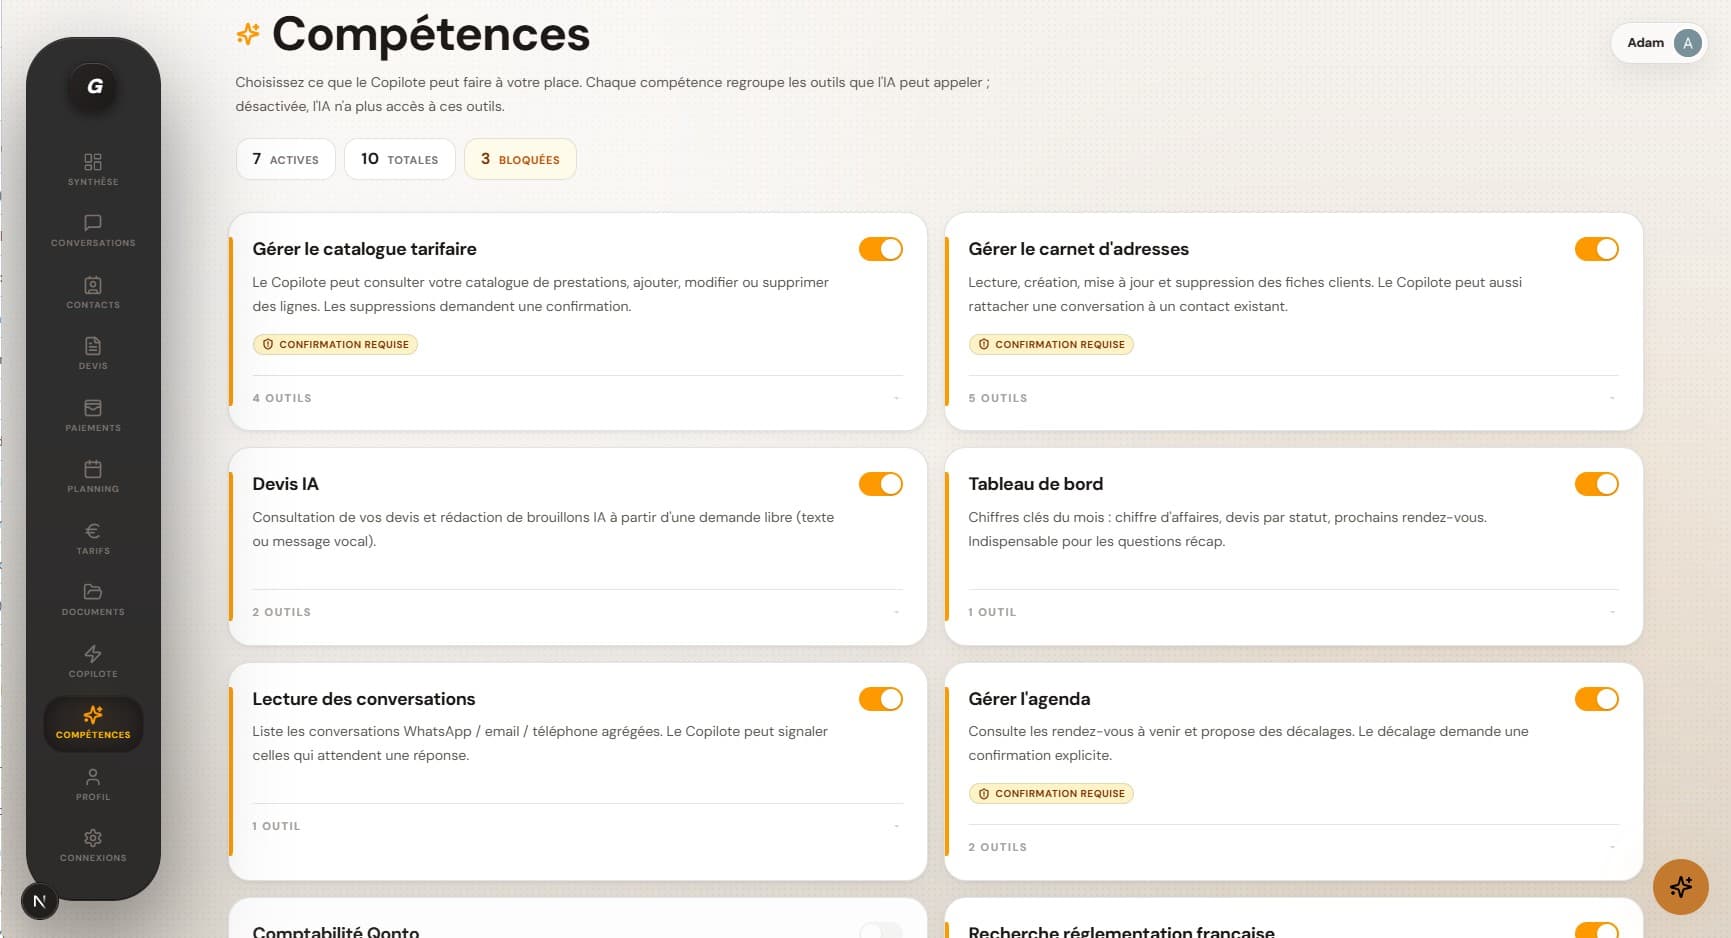Screen dimensions: 1731x938
Task: Open the Synthèse dashboard icon in sidebar
Action: pyautogui.click(x=93, y=162)
